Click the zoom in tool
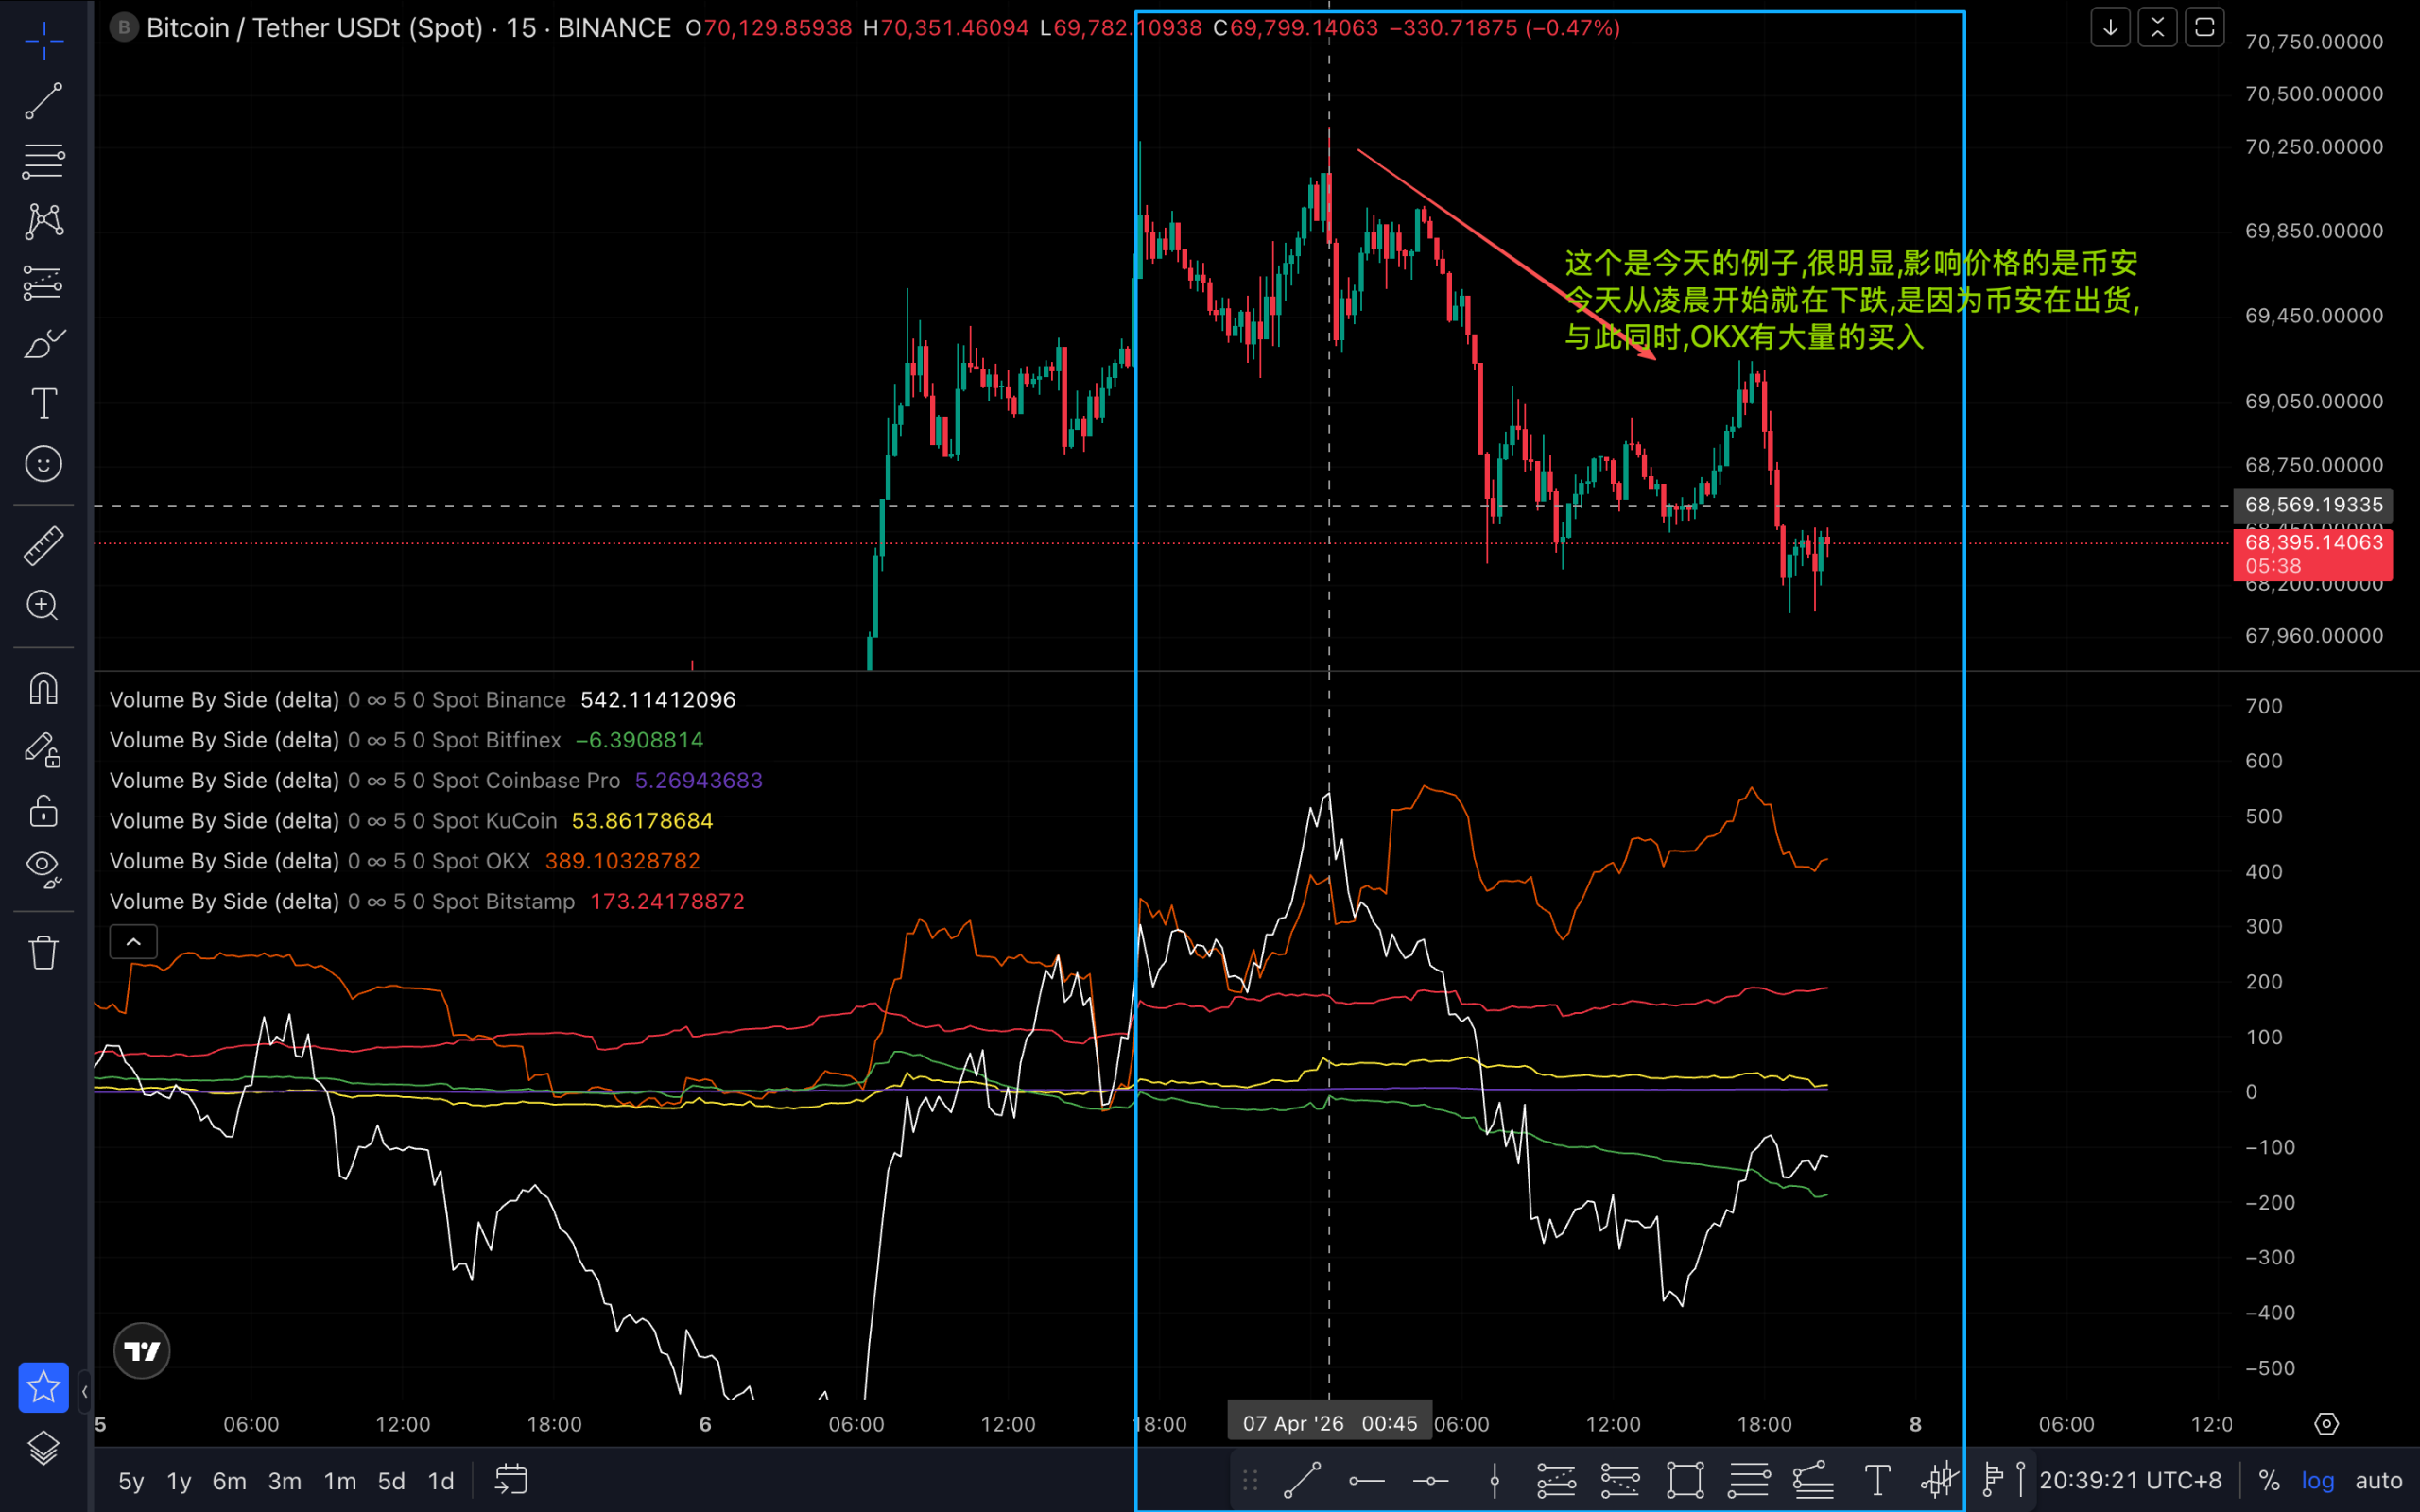This screenshot has width=2420, height=1512. (x=43, y=605)
